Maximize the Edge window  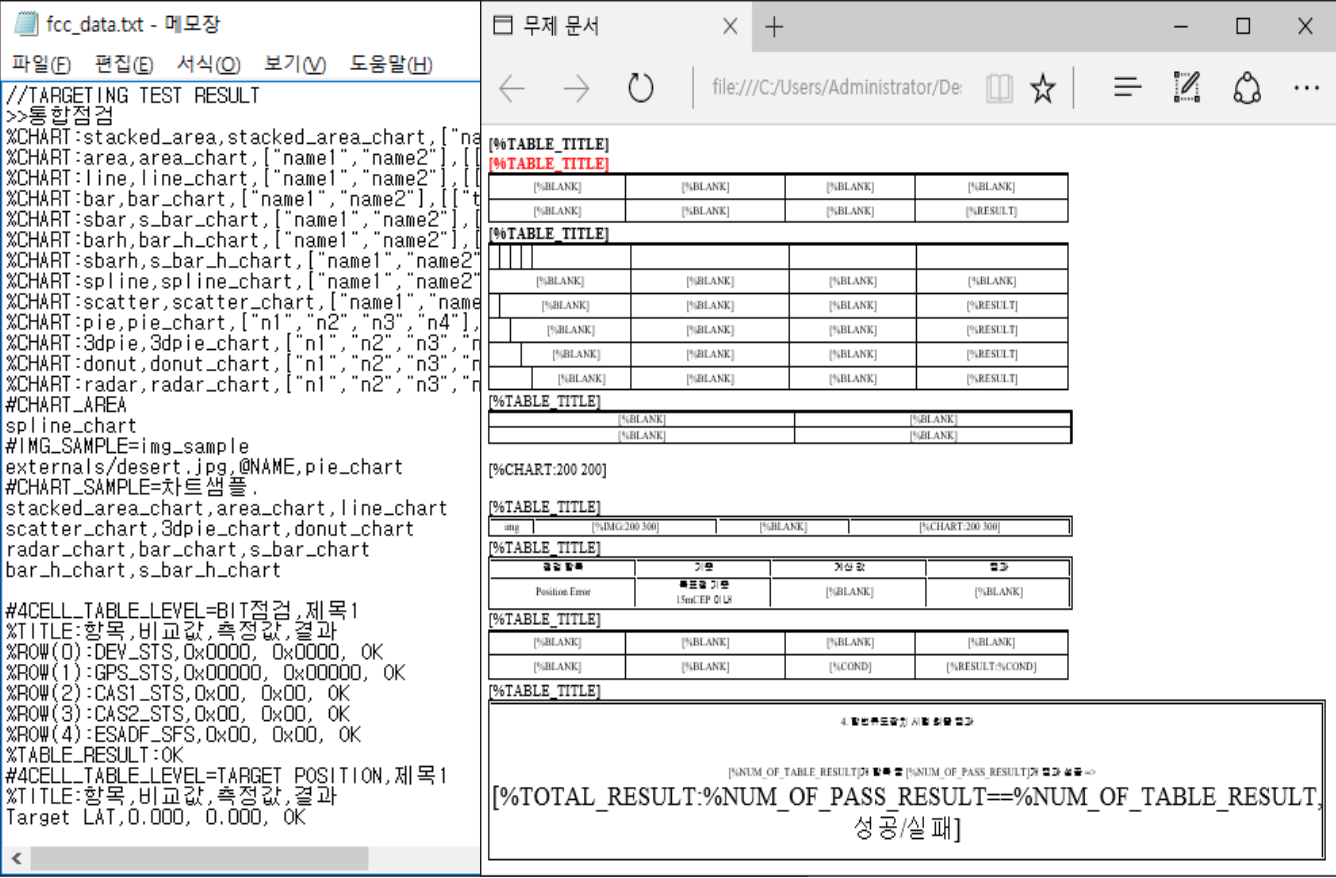(1243, 27)
